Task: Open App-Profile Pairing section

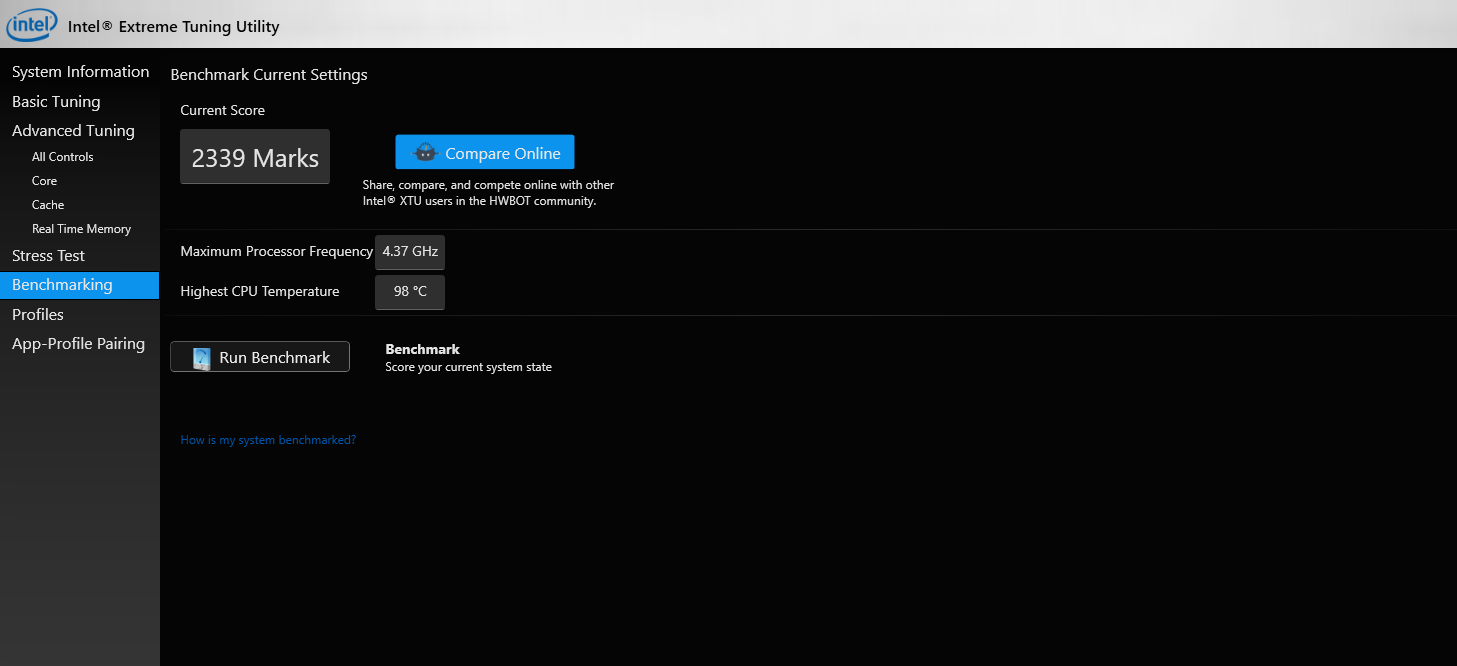Action: coord(80,344)
